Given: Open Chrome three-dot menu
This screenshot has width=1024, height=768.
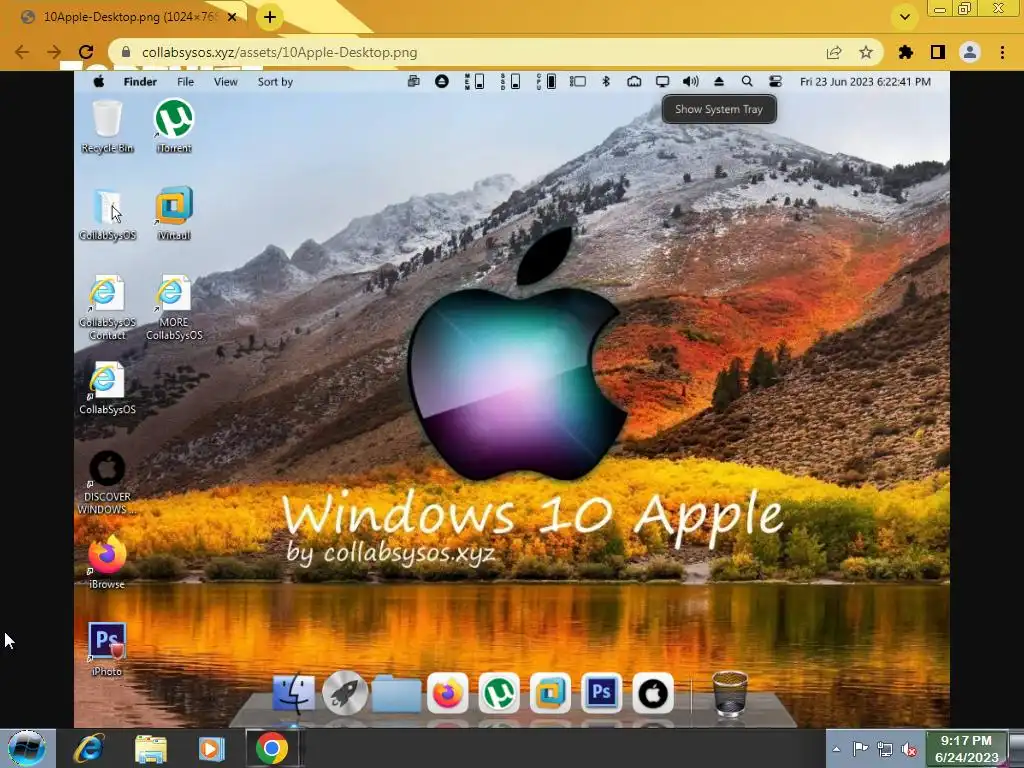Looking at the screenshot, I should click(1002, 52).
